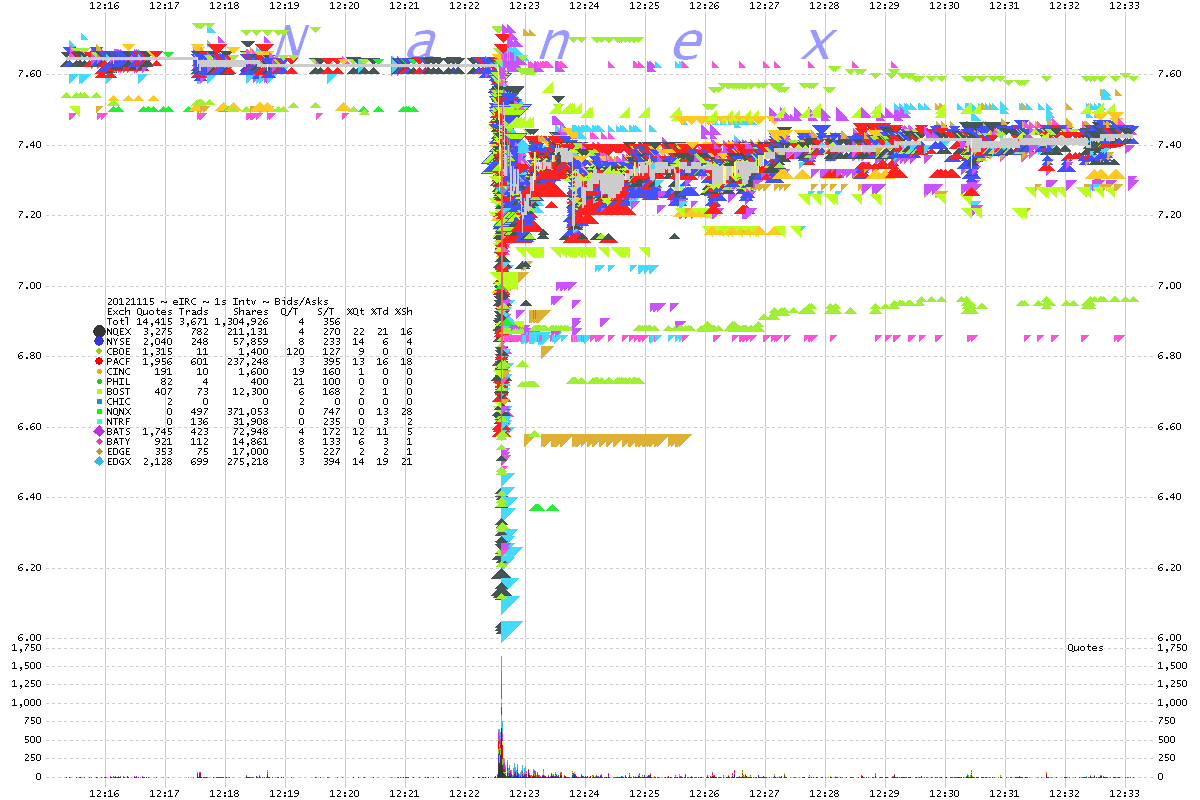Click the EDGE brown diamond legend marker
Screen dimensions: 1200x800
99,451
